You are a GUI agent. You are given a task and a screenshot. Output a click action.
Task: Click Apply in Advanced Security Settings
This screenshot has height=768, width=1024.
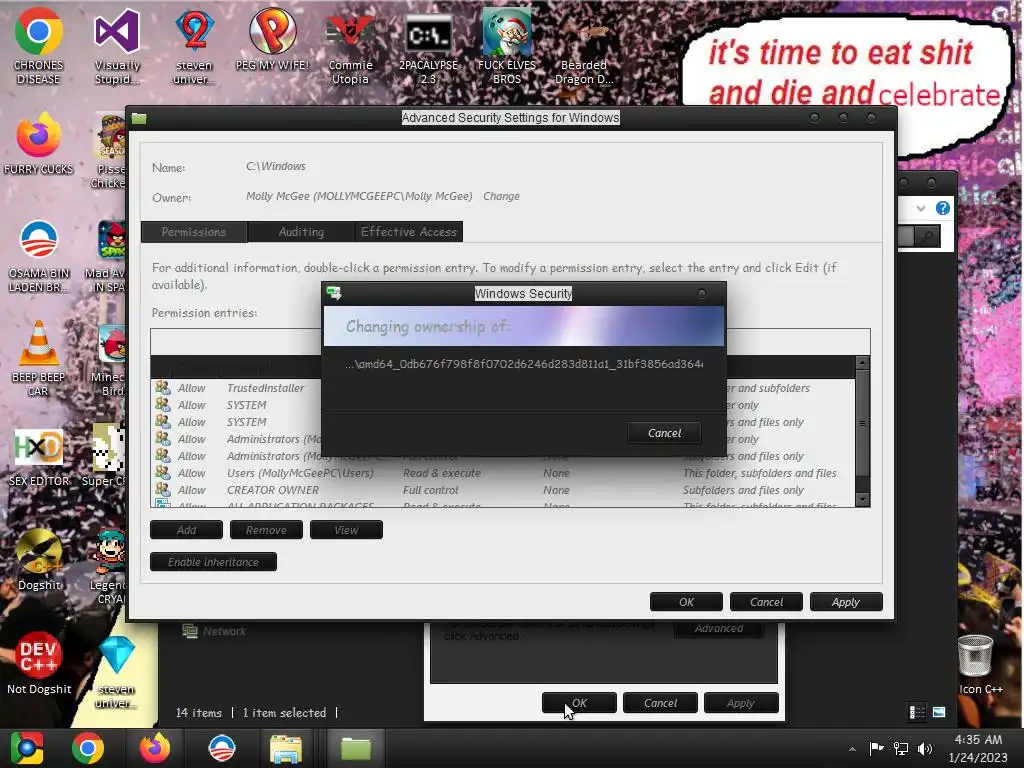(x=846, y=601)
